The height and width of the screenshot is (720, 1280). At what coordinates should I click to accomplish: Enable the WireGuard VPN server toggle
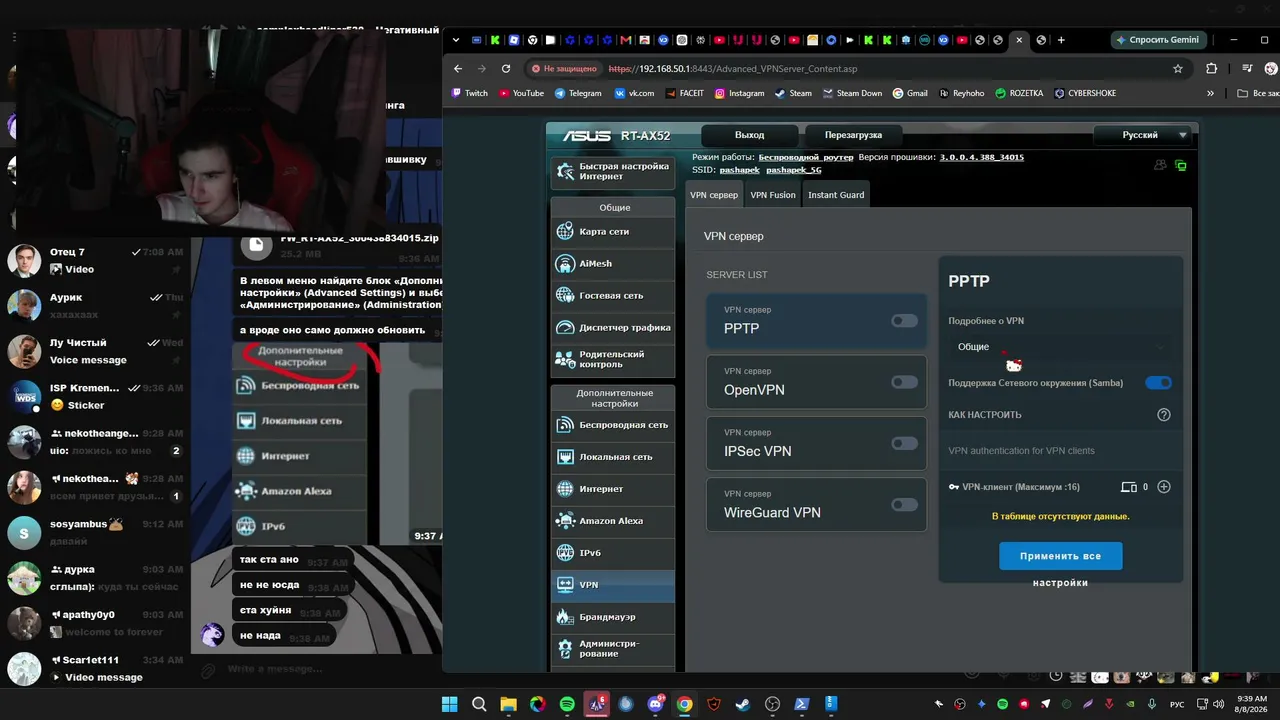[x=904, y=505]
